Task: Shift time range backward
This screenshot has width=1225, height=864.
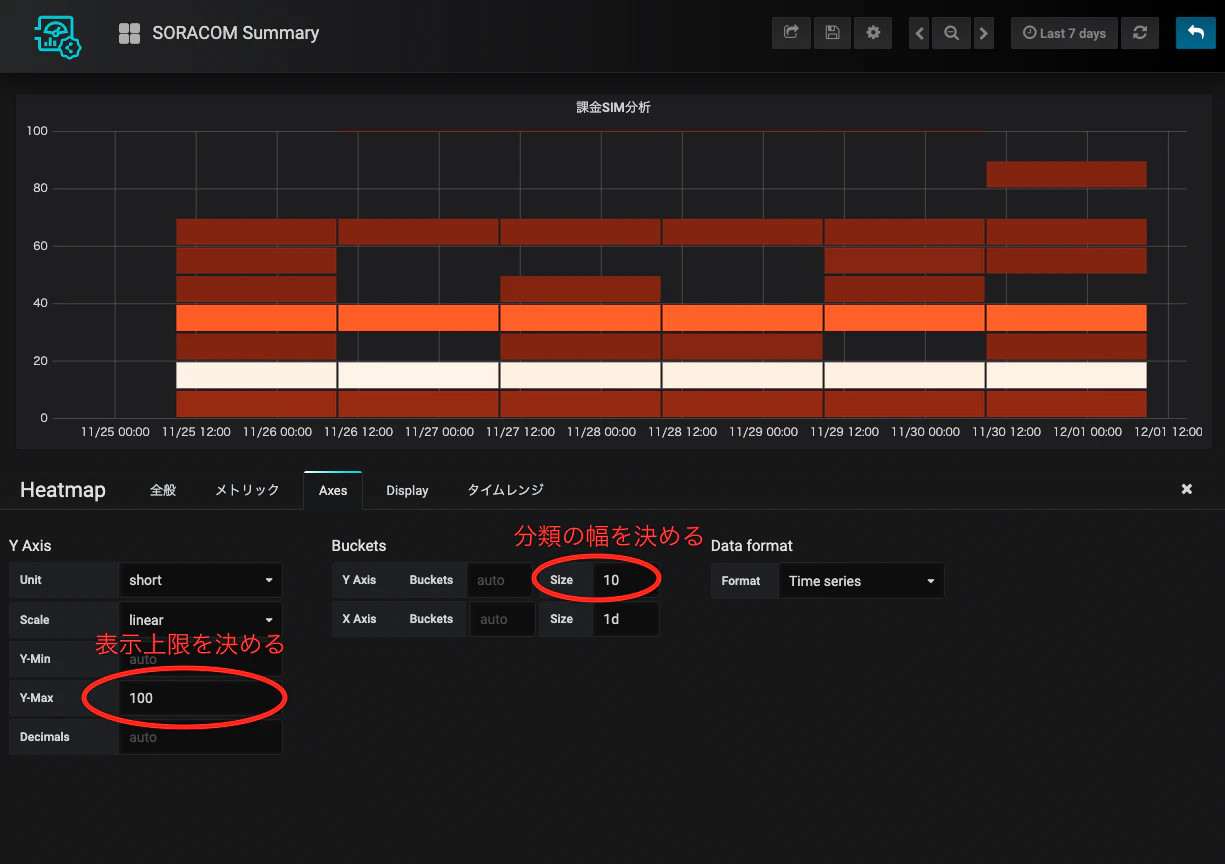Action: pyautogui.click(x=920, y=33)
